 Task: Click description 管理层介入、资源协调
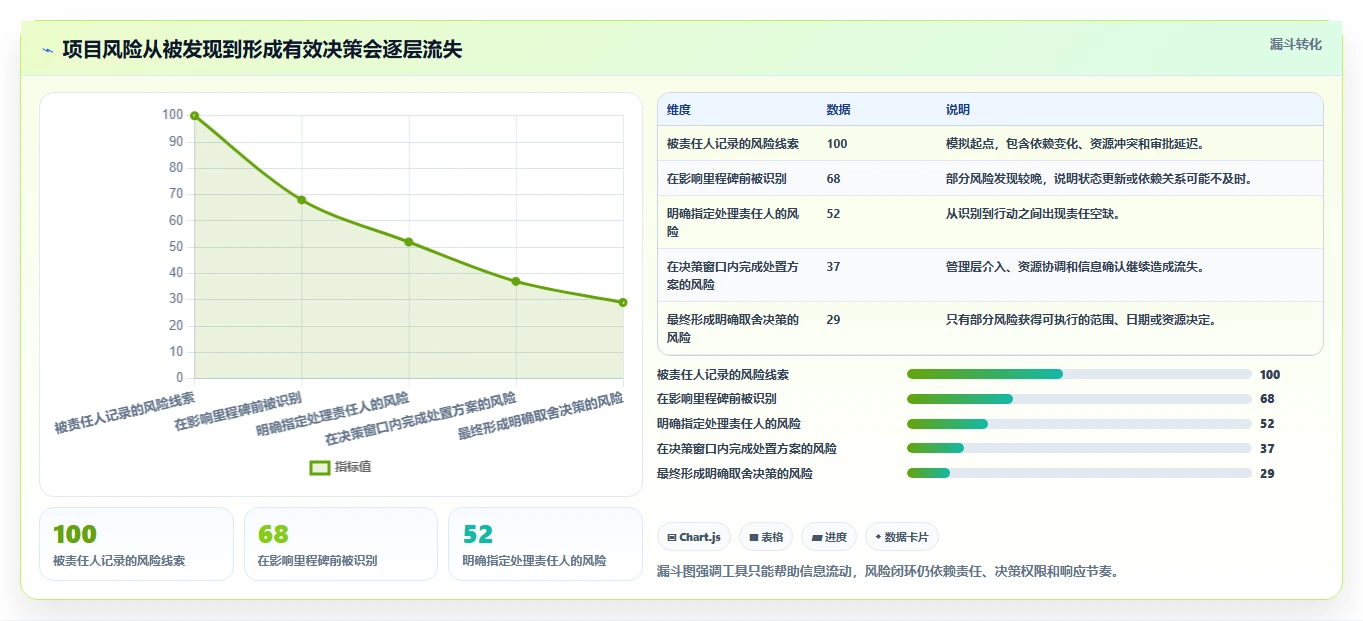tap(1075, 267)
